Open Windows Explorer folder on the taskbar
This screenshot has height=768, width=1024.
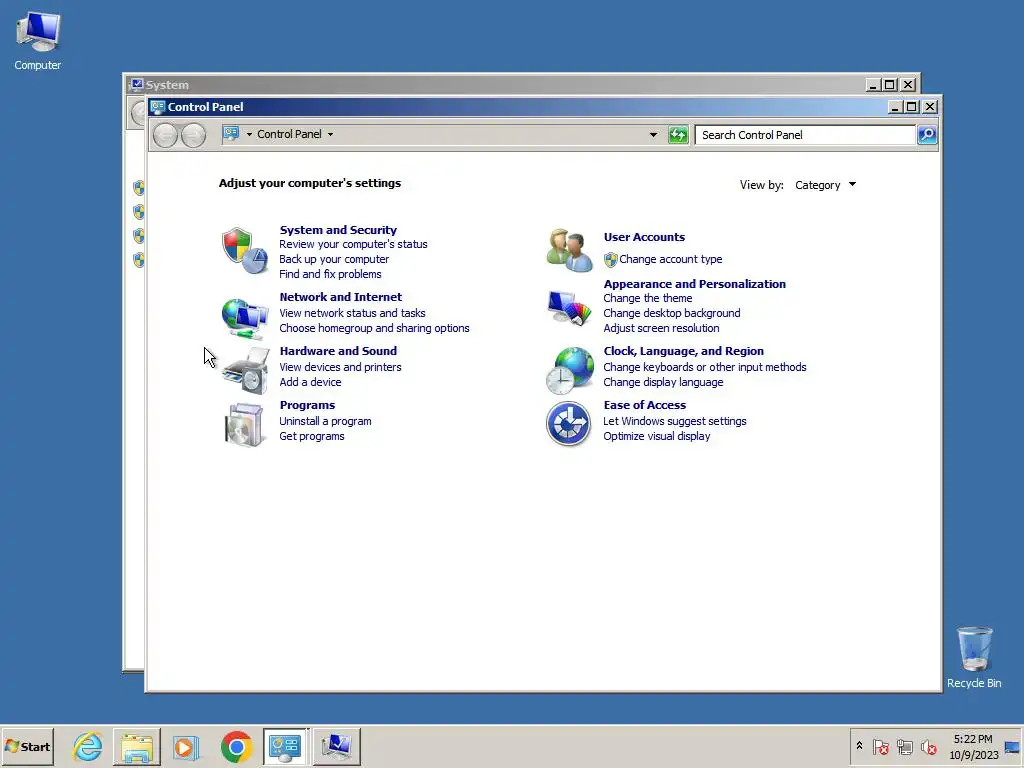tap(136, 747)
